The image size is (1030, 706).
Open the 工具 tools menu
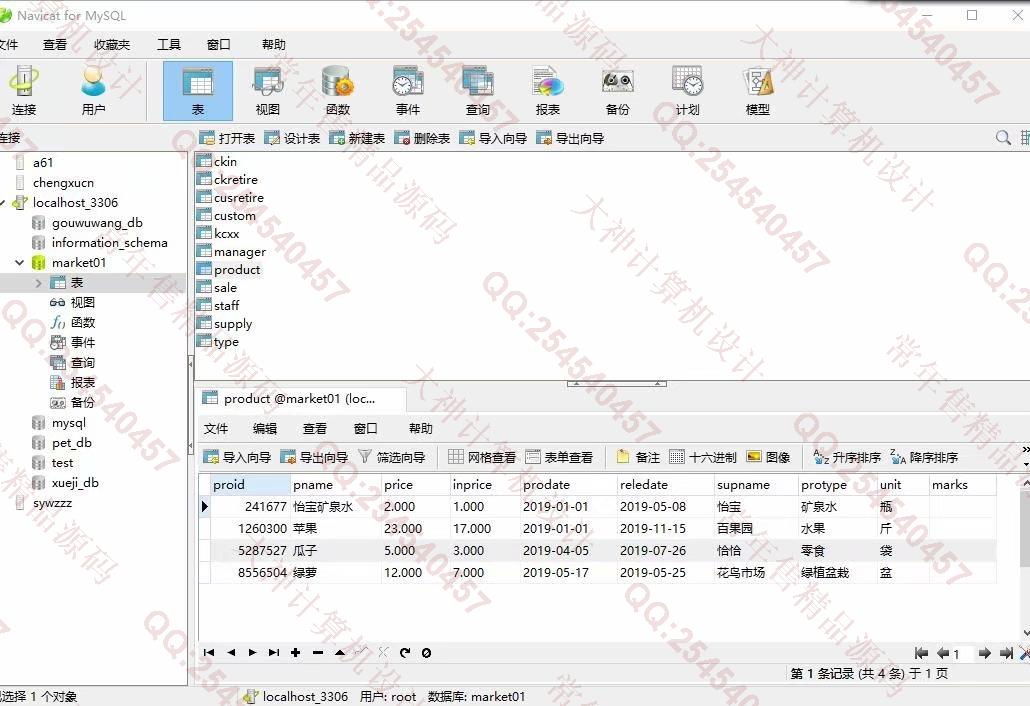pyautogui.click(x=169, y=45)
